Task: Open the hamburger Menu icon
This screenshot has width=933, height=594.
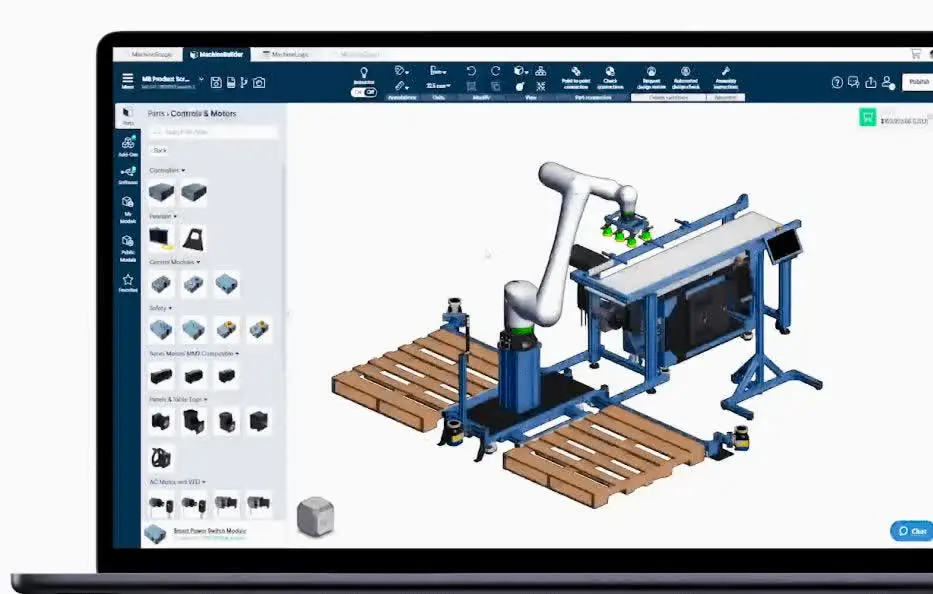Action: click(x=127, y=80)
